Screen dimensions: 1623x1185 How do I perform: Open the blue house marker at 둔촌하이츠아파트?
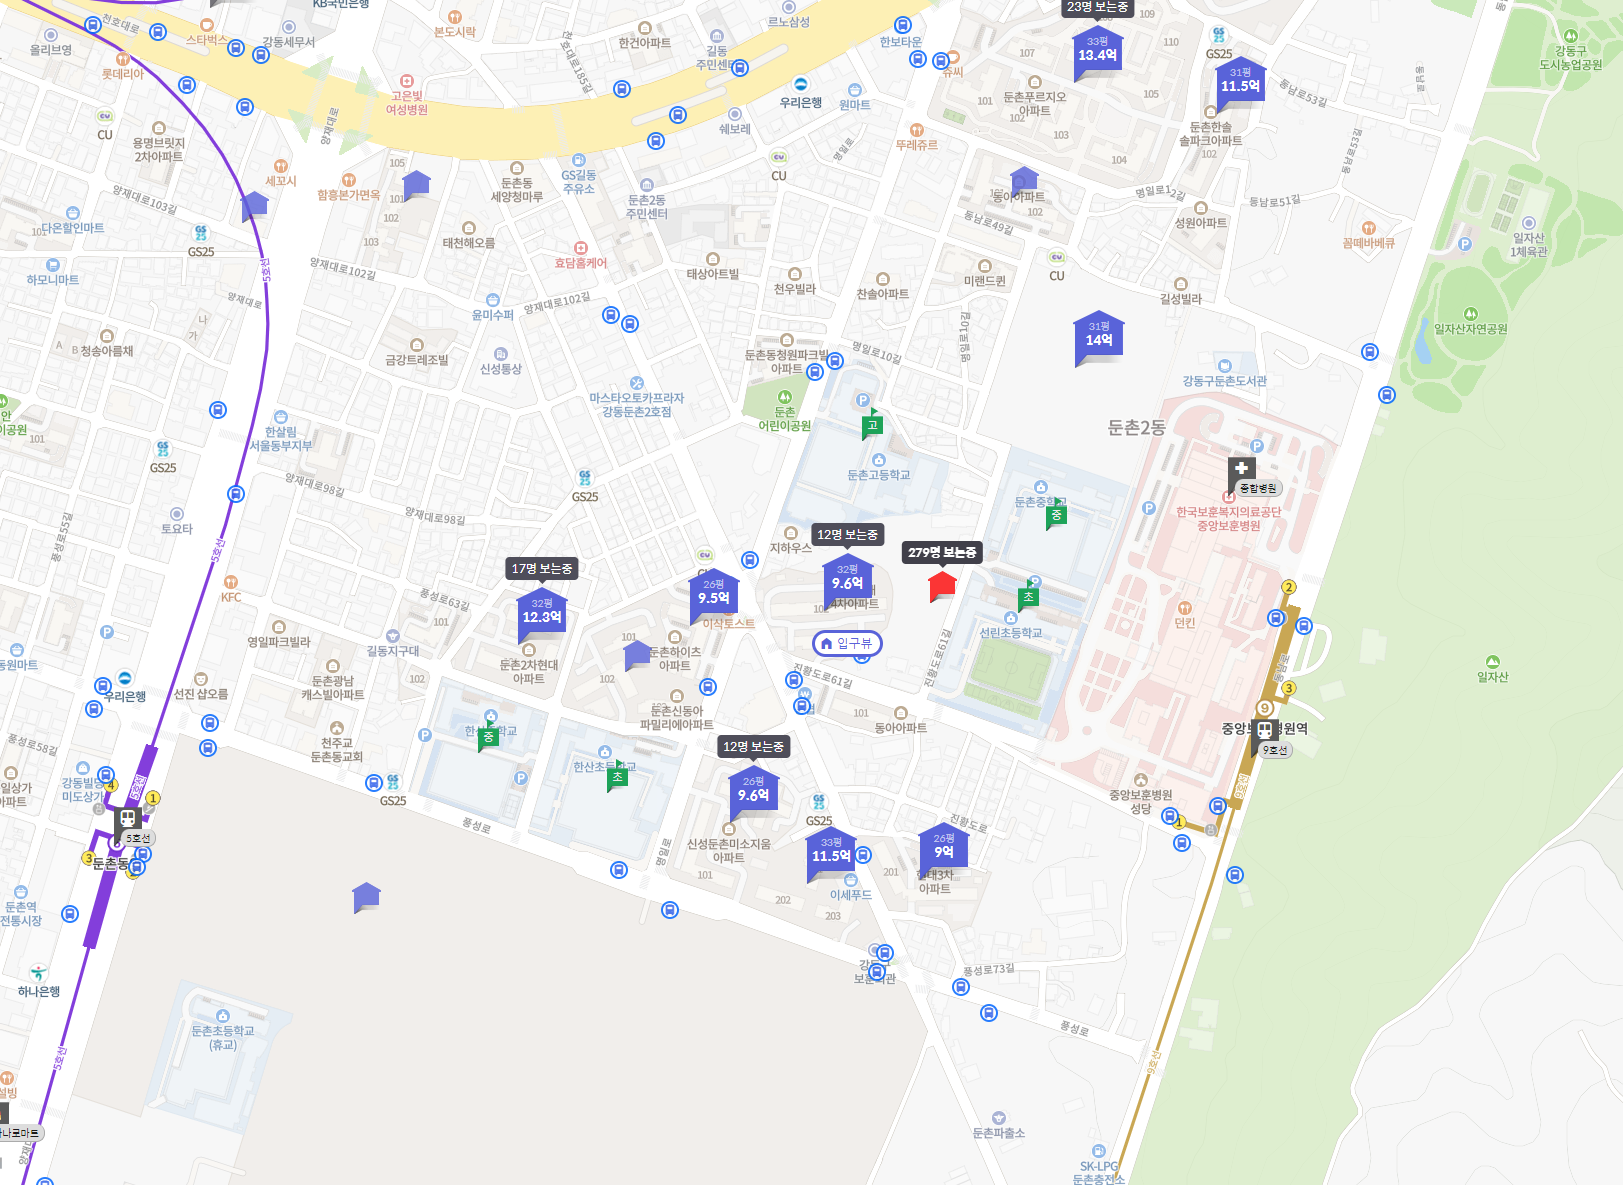637,655
